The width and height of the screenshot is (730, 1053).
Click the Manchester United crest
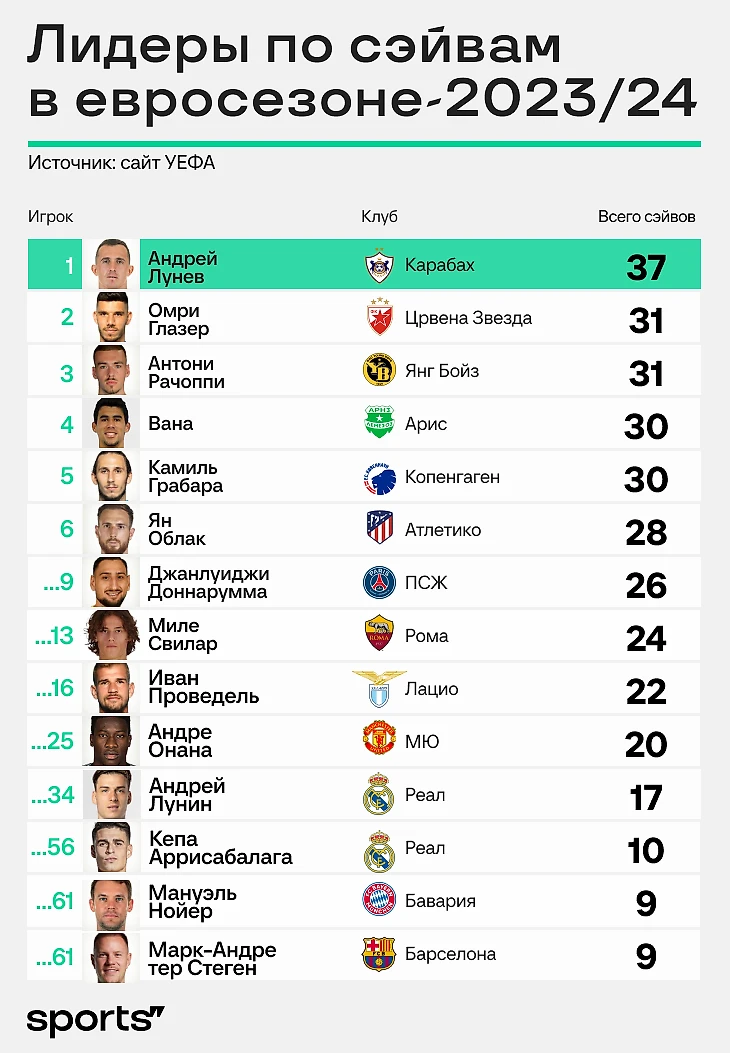click(378, 742)
